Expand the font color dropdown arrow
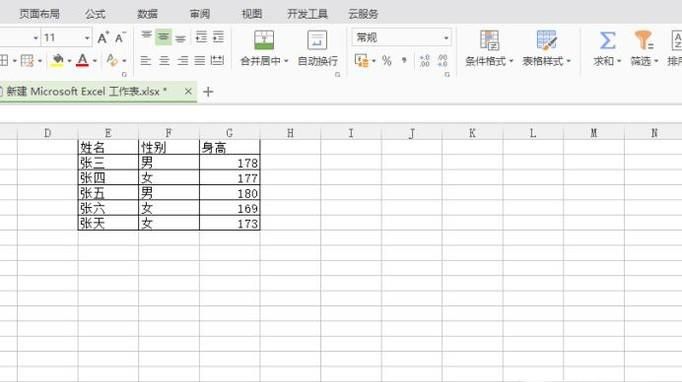Image resolution: width=682 pixels, height=382 pixels. (x=94, y=61)
